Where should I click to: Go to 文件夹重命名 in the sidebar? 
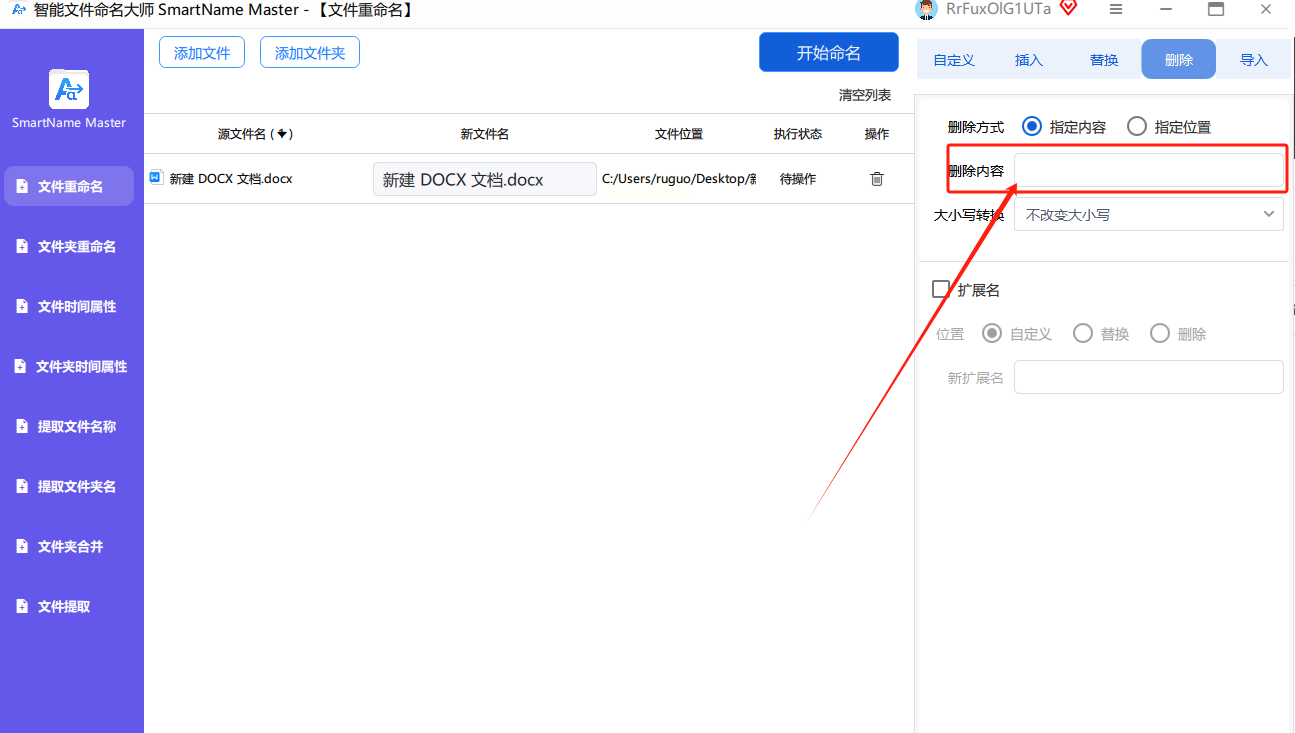69,246
